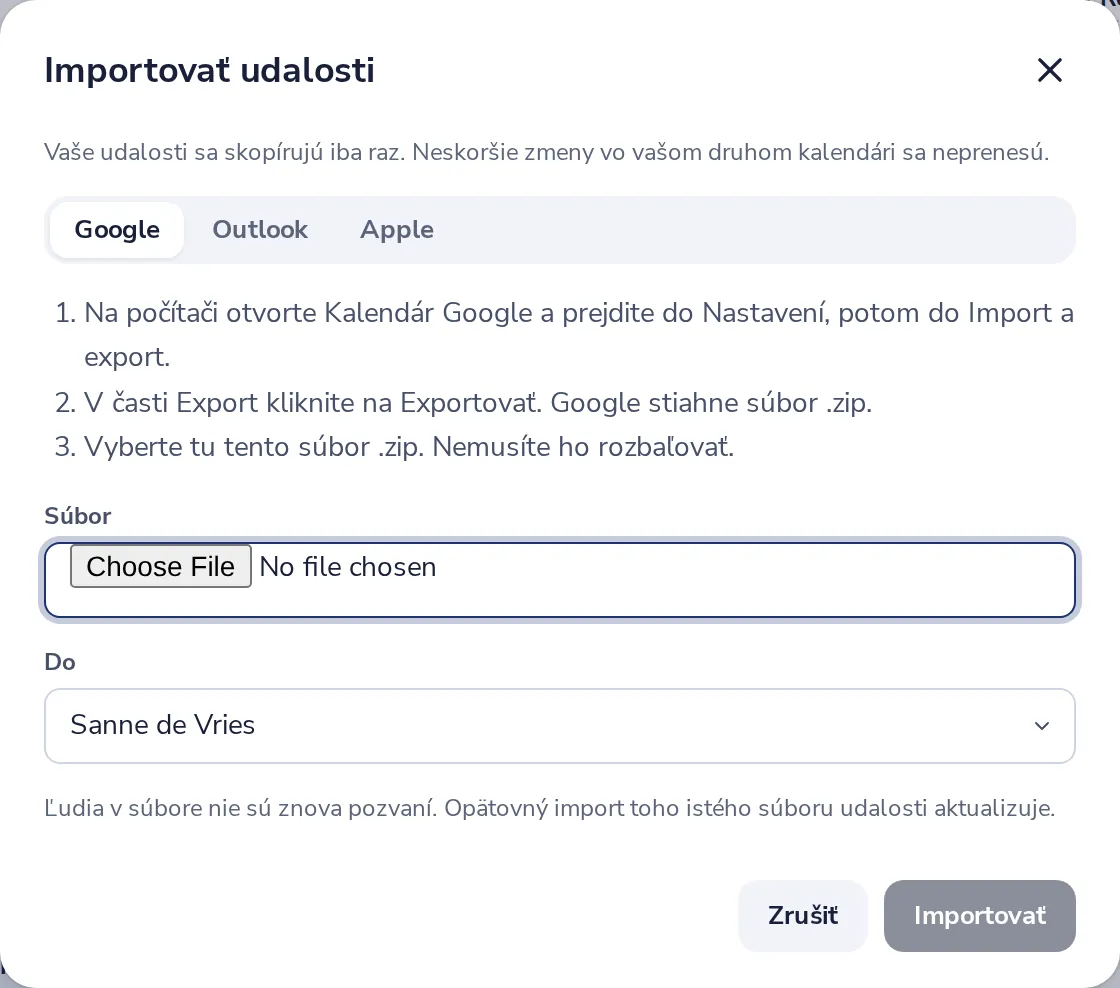Screen dimensions: 1120x988
Task: Click the 'Ľudia v súbore' hint text
Action: [549, 808]
